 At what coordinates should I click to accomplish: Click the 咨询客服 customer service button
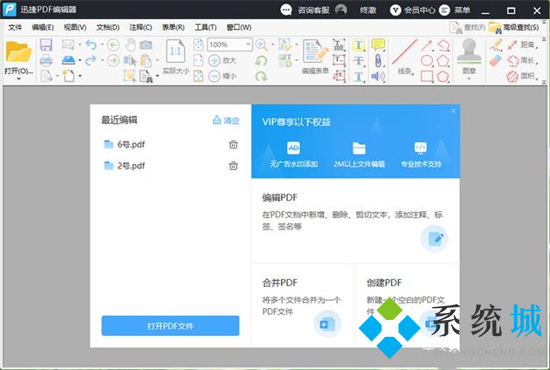(305, 10)
